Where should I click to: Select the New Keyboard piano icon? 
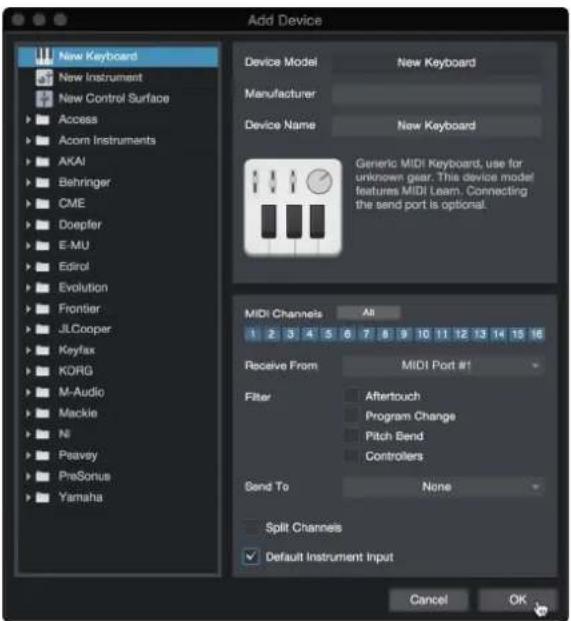pyautogui.click(x=44, y=56)
